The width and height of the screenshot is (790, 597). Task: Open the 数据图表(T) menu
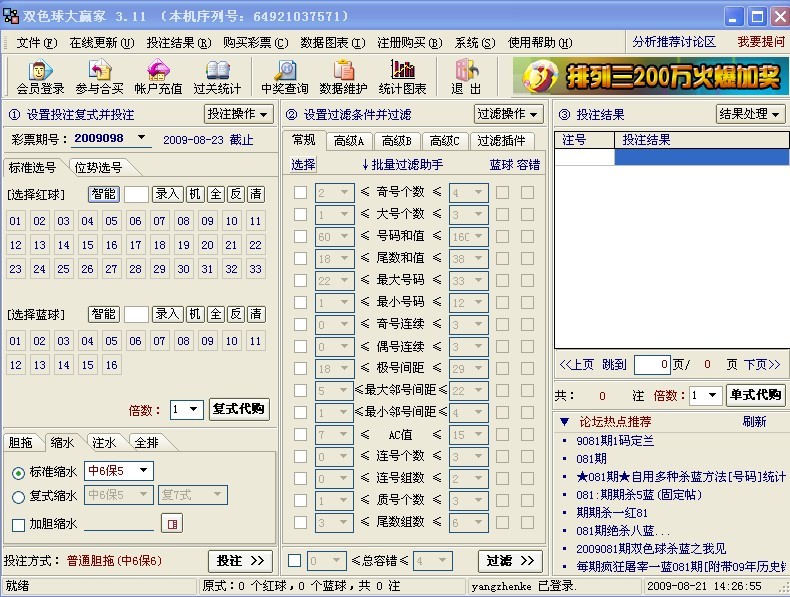[333, 43]
